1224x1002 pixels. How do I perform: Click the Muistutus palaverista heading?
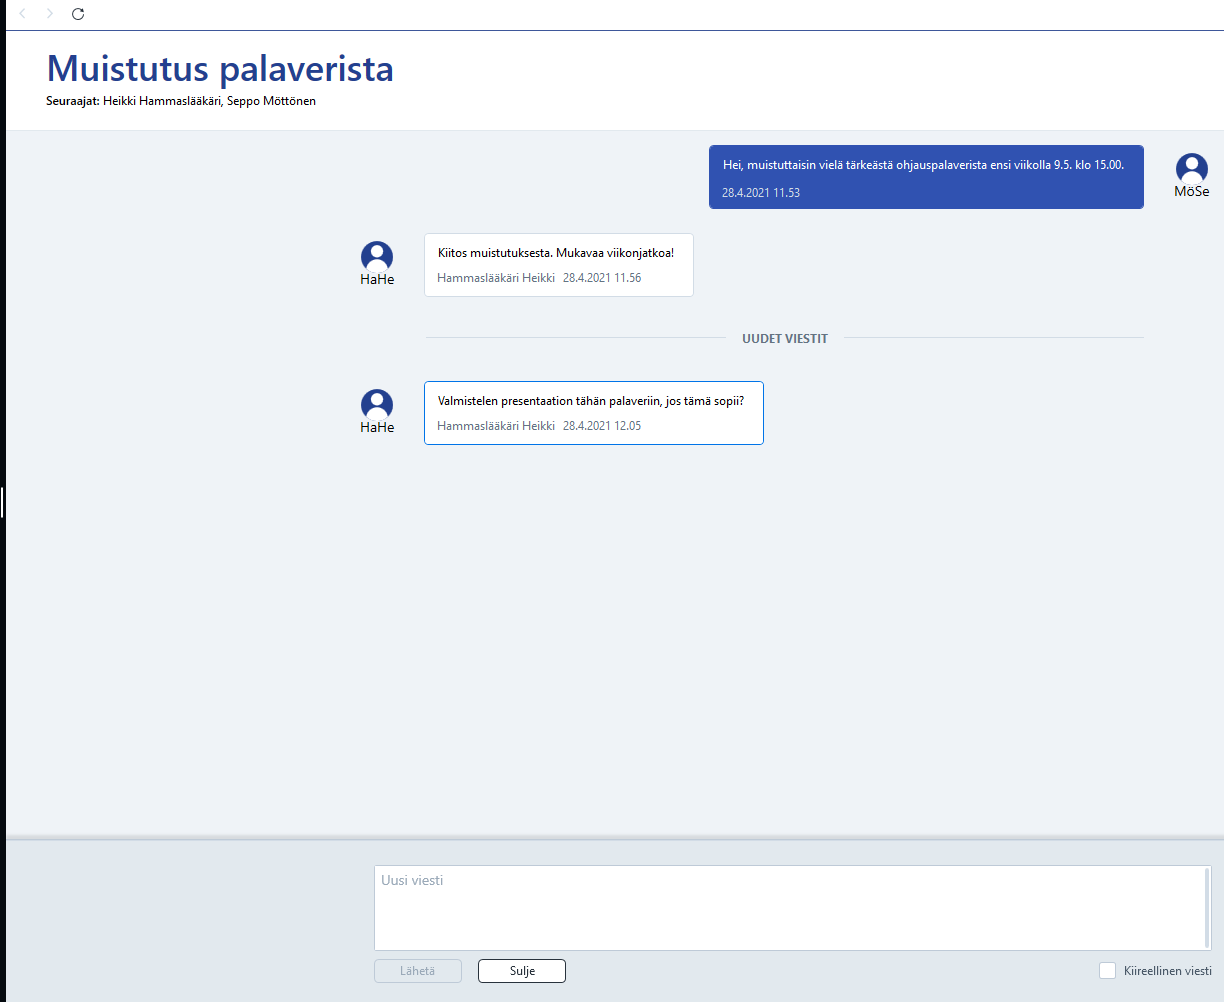pos(220,68)
